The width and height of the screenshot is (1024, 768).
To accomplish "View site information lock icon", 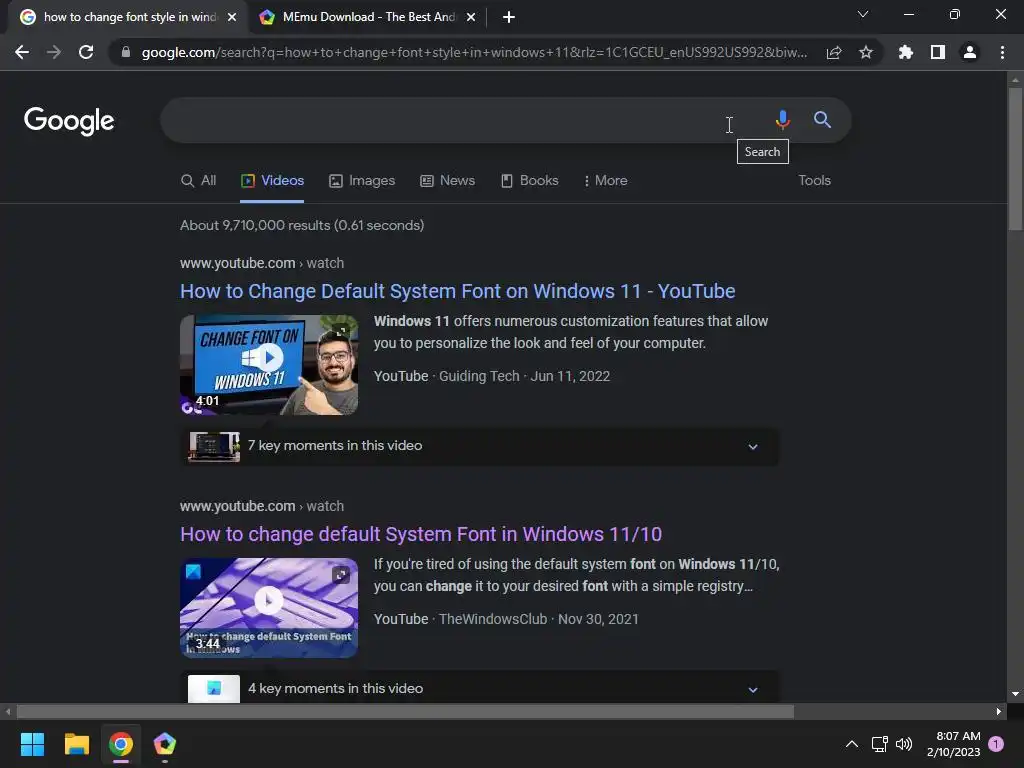I will (x=125, y=52).
